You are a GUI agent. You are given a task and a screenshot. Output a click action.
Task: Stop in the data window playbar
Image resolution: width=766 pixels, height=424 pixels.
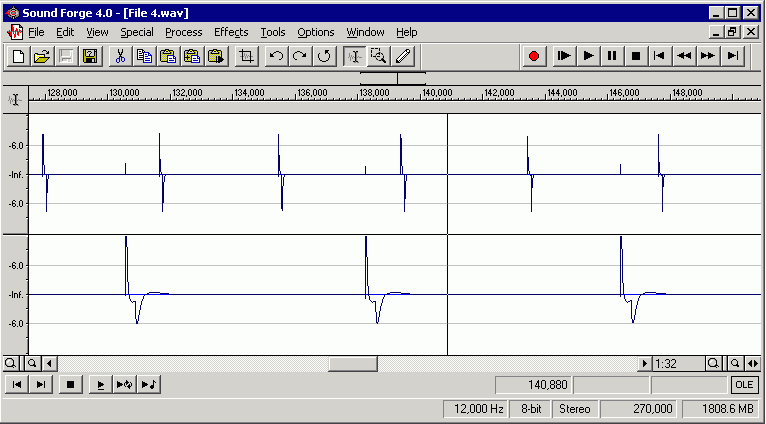[70, 384]
